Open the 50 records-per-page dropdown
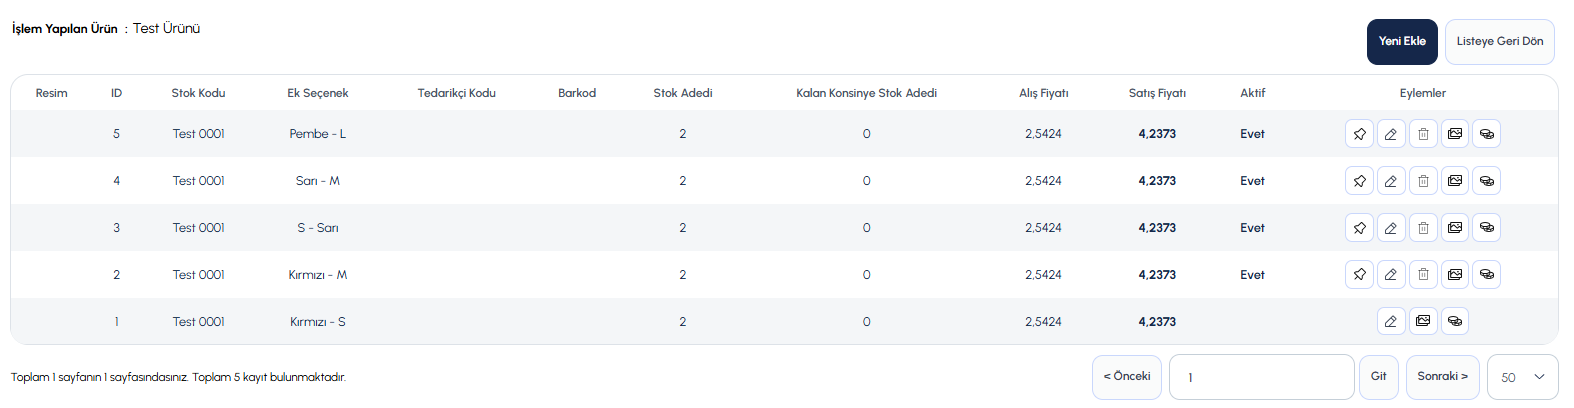This screenshot has width=1574, height=408. point(1522,377)
